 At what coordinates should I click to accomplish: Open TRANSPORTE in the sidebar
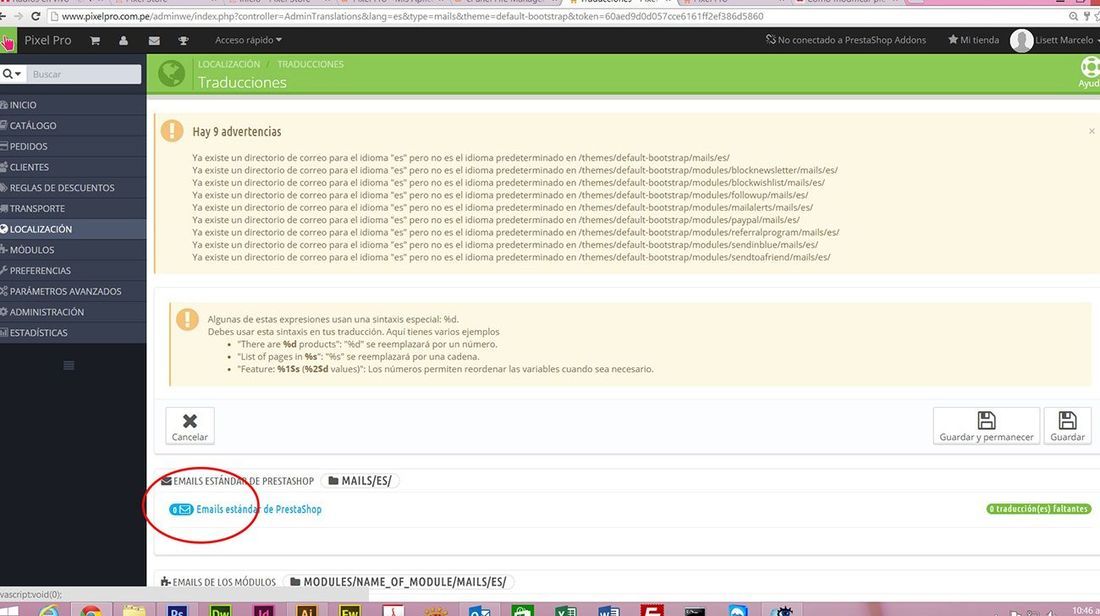coord(73,208)
